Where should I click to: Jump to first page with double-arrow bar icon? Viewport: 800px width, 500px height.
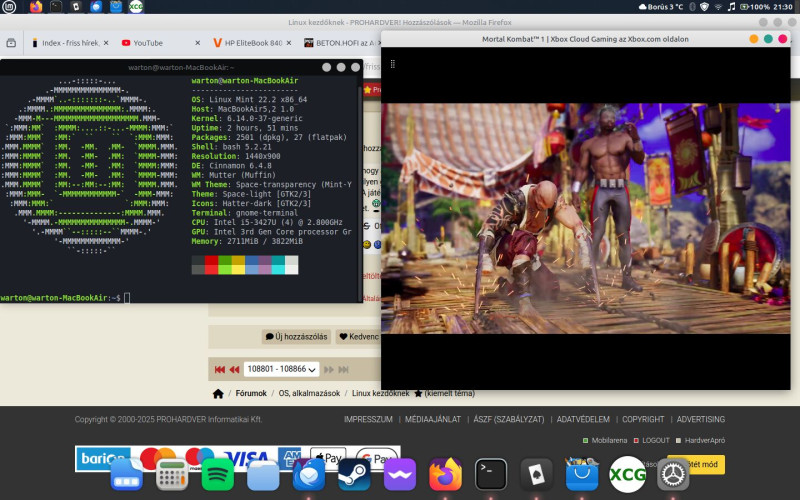pos(220,369)
